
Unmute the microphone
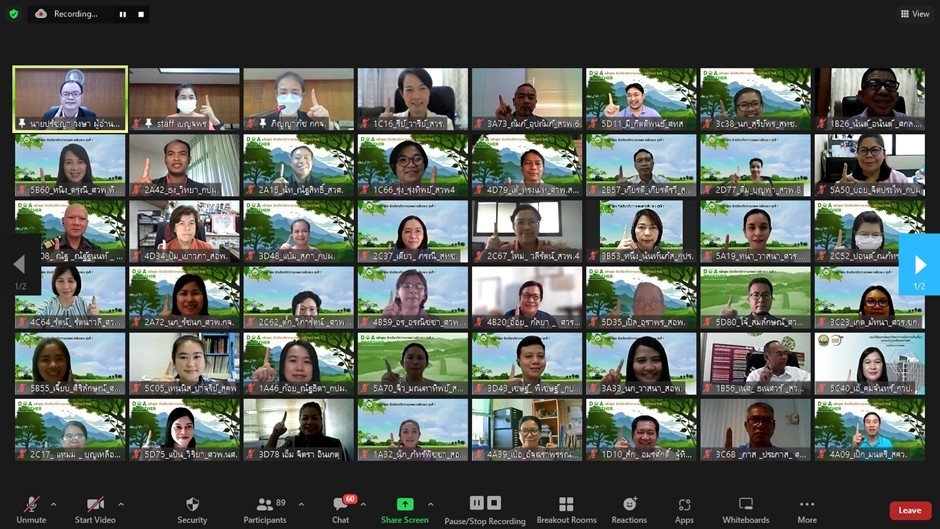pos(31,510)
